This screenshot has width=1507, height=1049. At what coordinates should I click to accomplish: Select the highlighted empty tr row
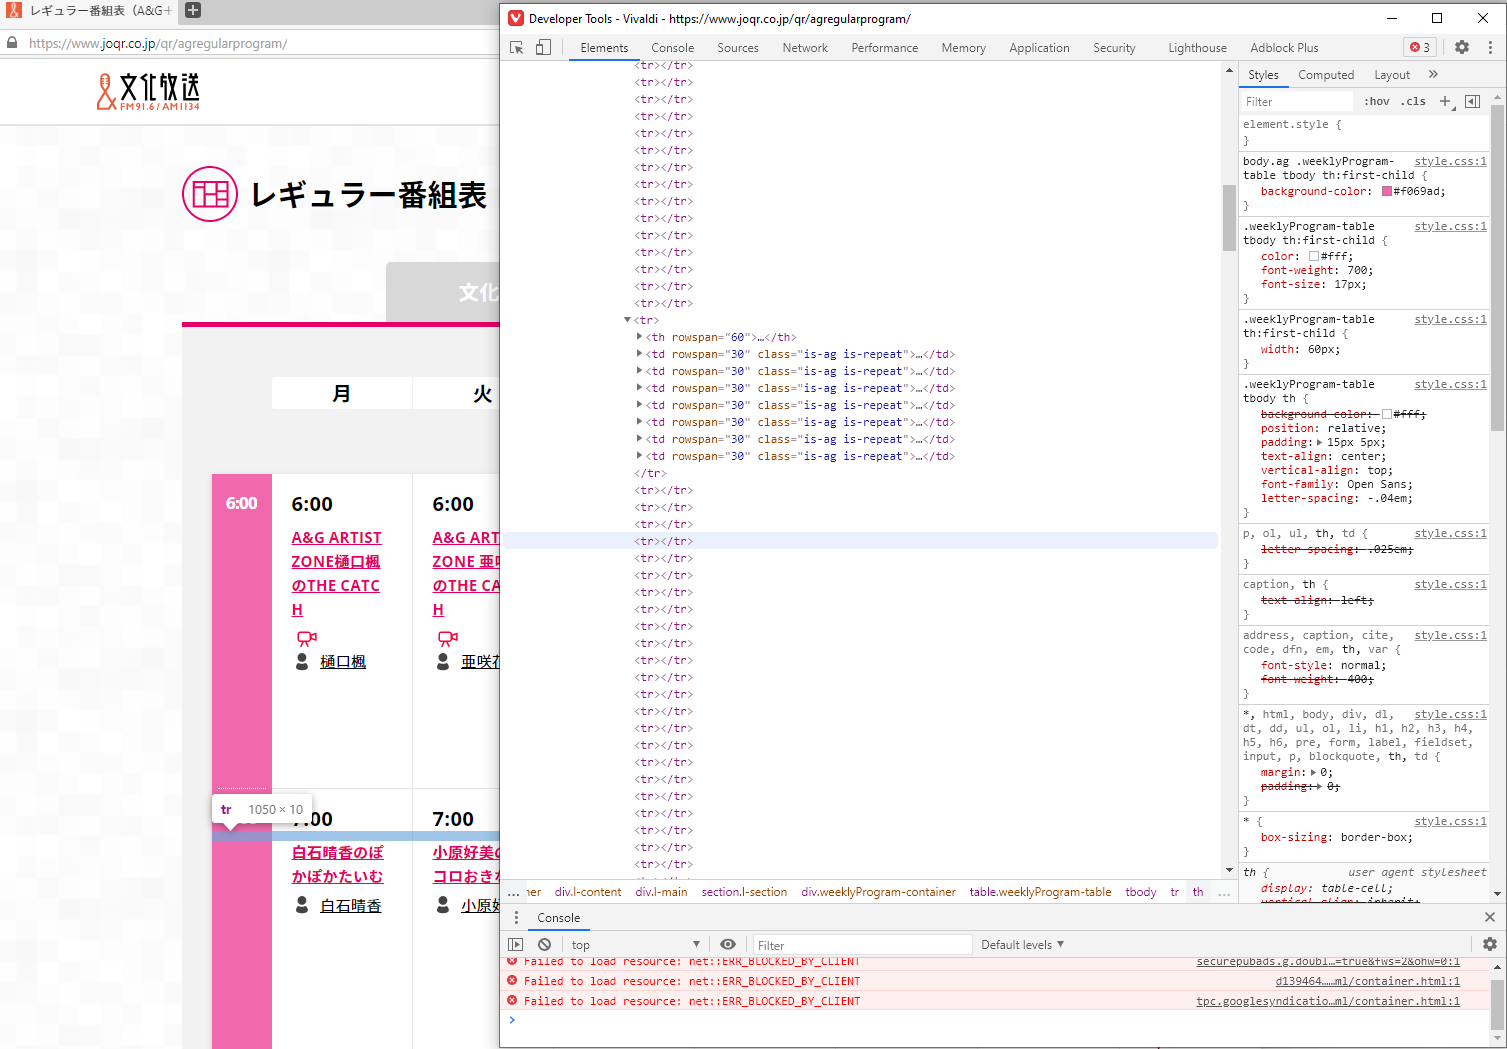pyautogui.click(x=860, y=541)
